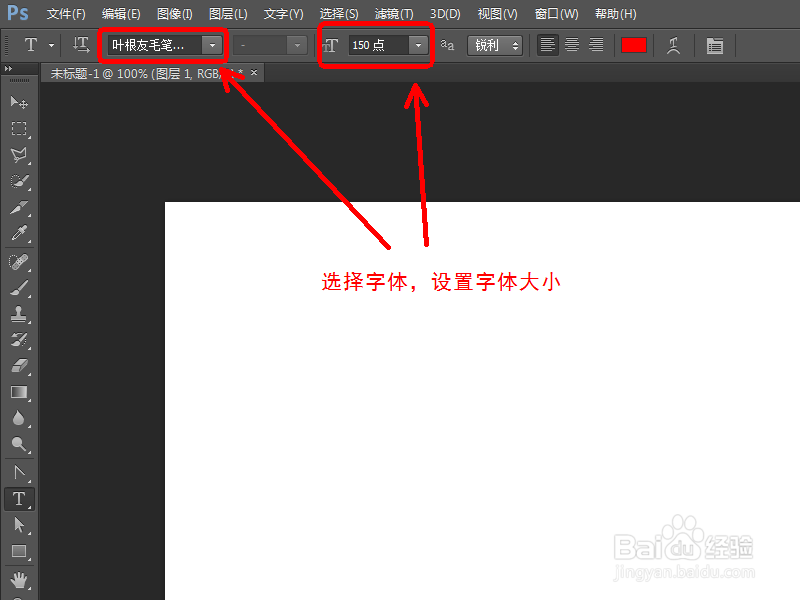The image size is (800, 600).
Task: Click the anti-aliasing aa icon
Action: pyautogui.click(x=447, y=45)
